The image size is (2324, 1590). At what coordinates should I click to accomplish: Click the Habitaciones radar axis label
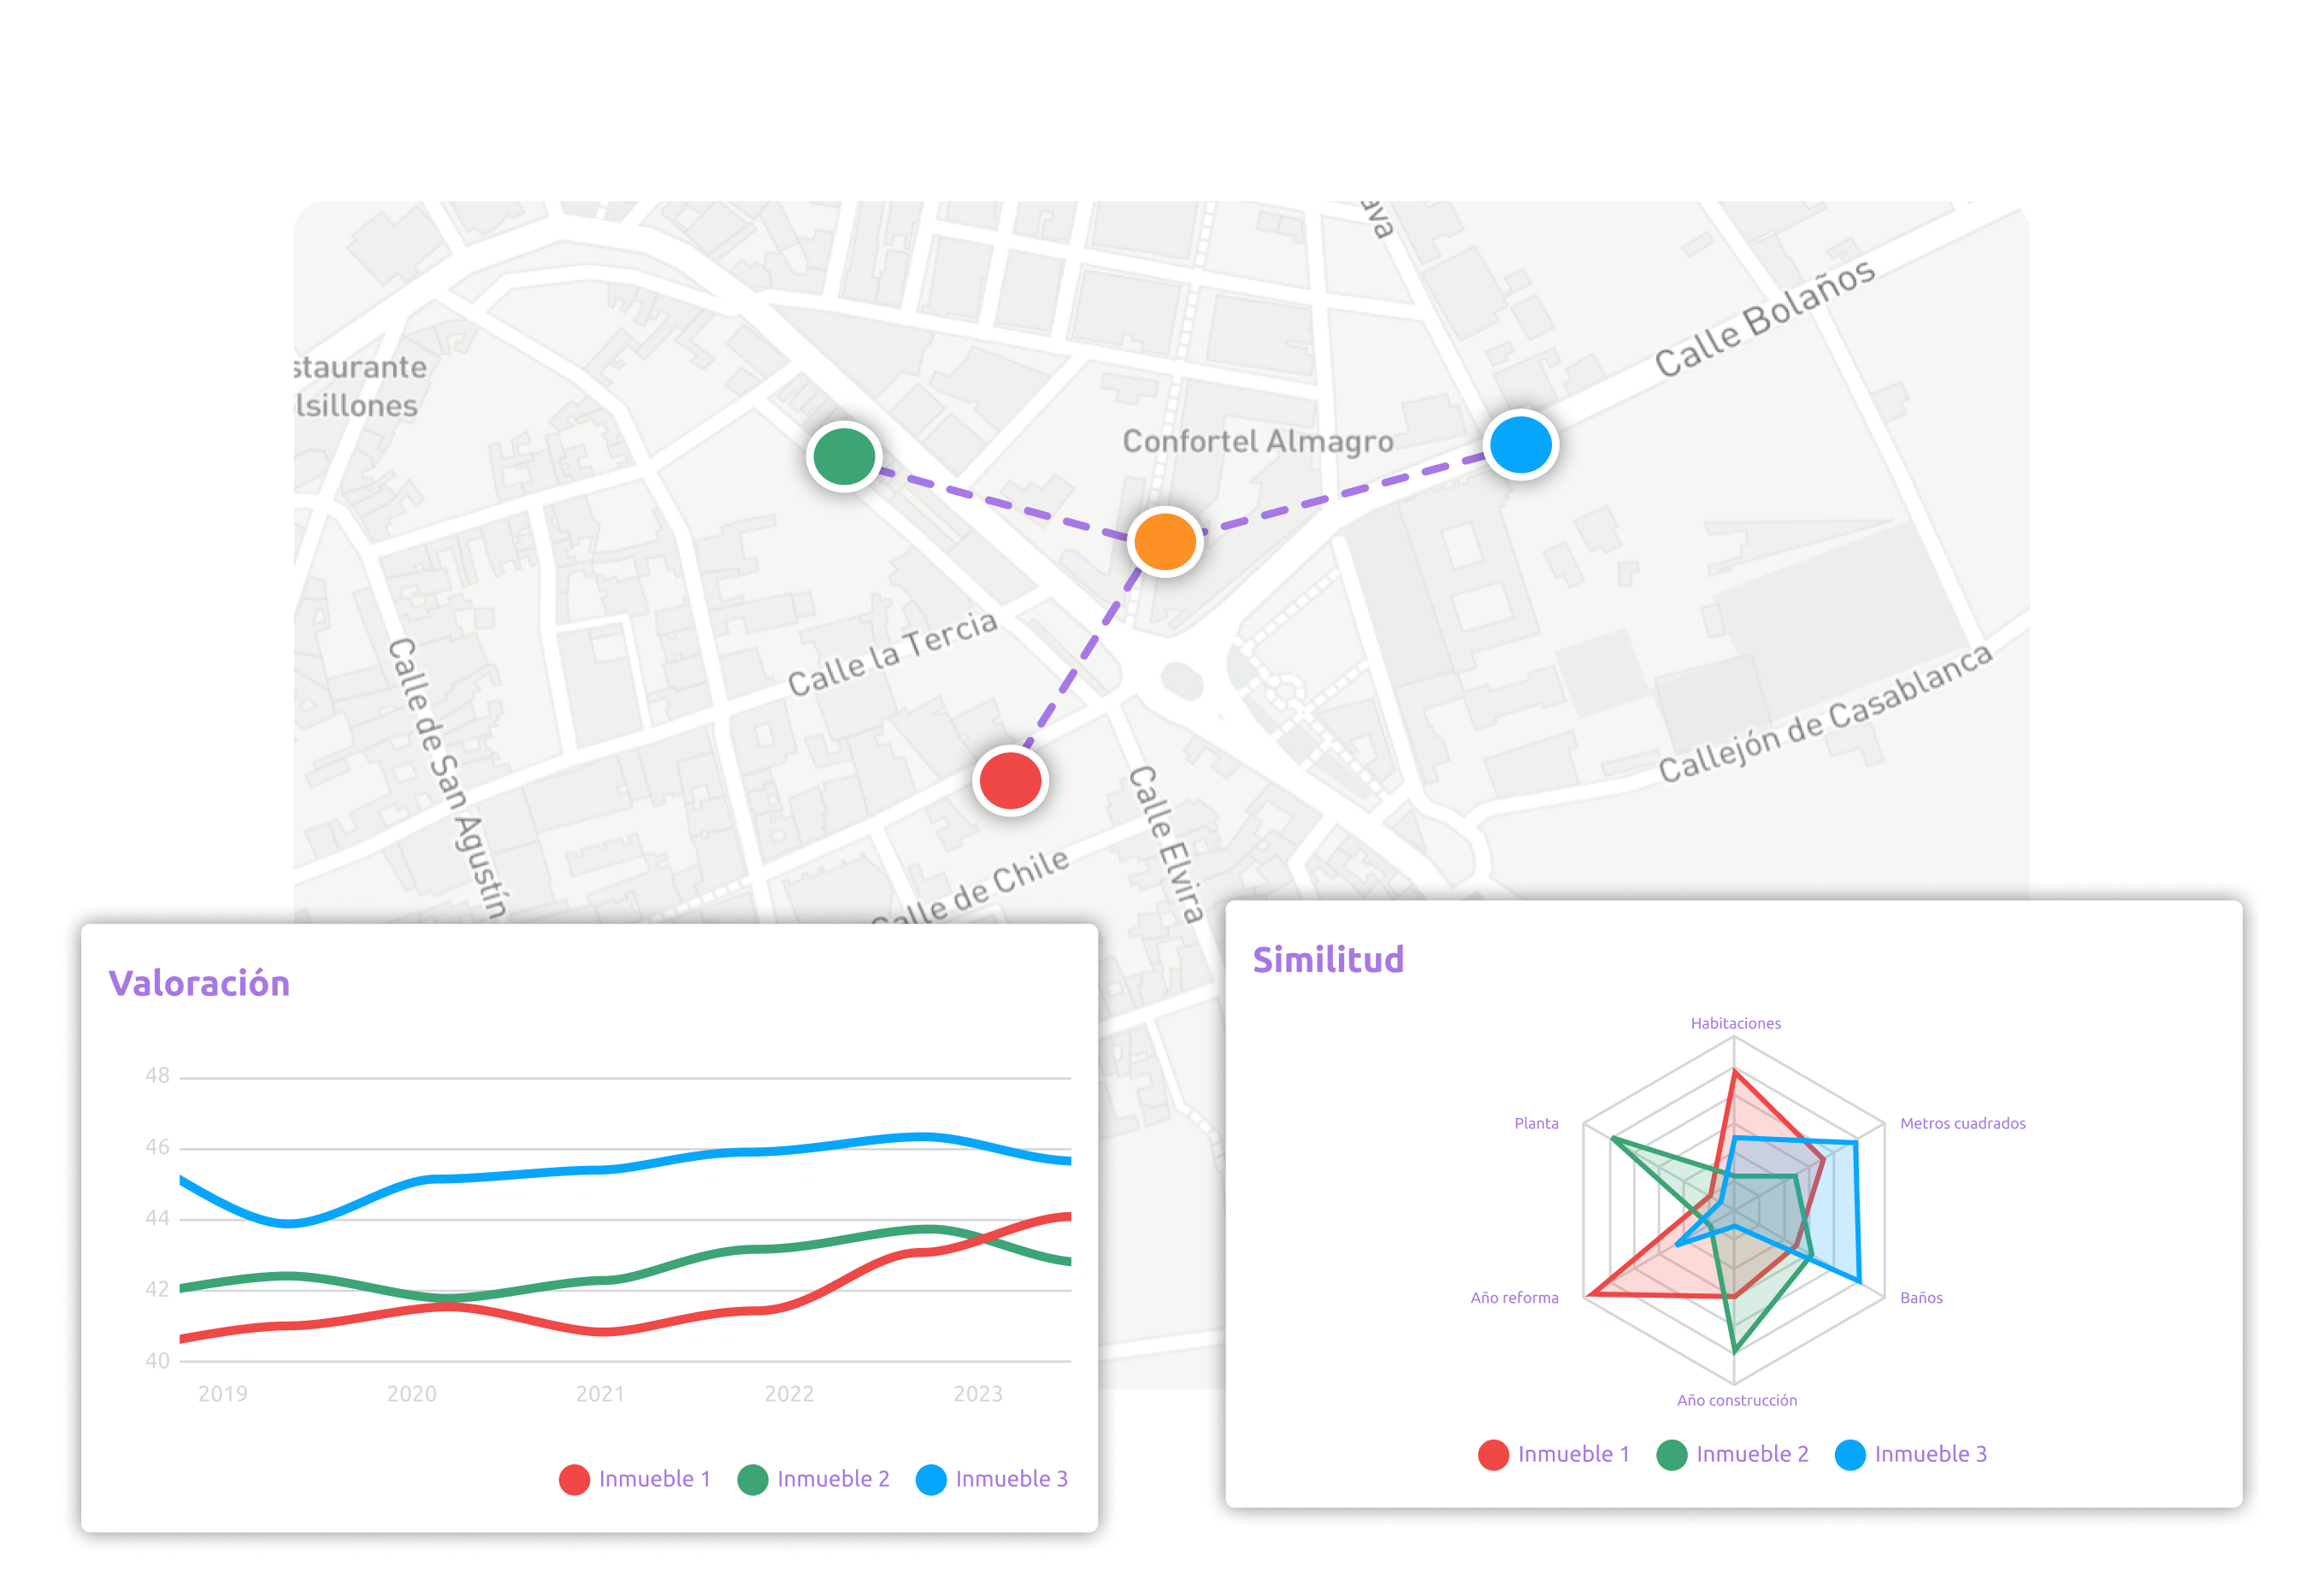[x=1735, y=1023]
